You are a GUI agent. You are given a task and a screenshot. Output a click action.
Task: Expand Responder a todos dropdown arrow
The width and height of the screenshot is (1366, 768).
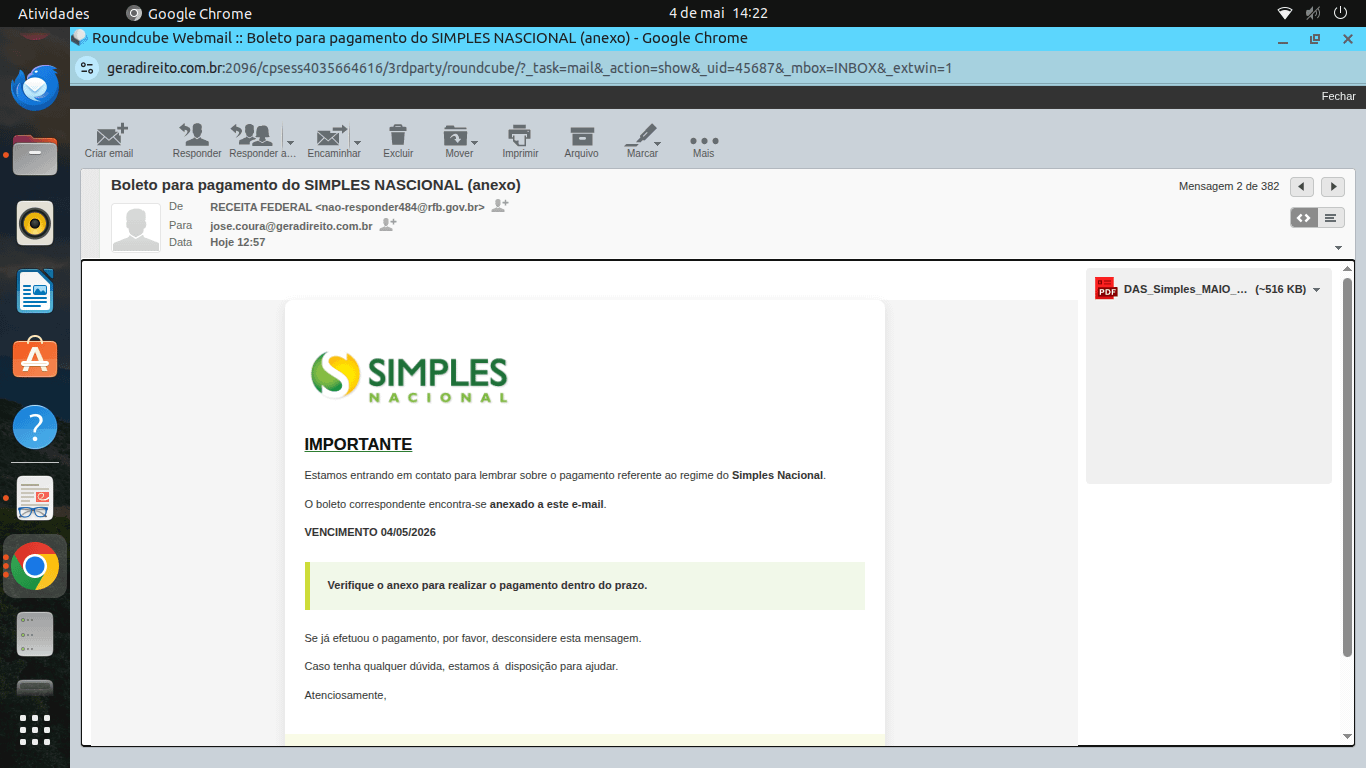tap(289, 141)
